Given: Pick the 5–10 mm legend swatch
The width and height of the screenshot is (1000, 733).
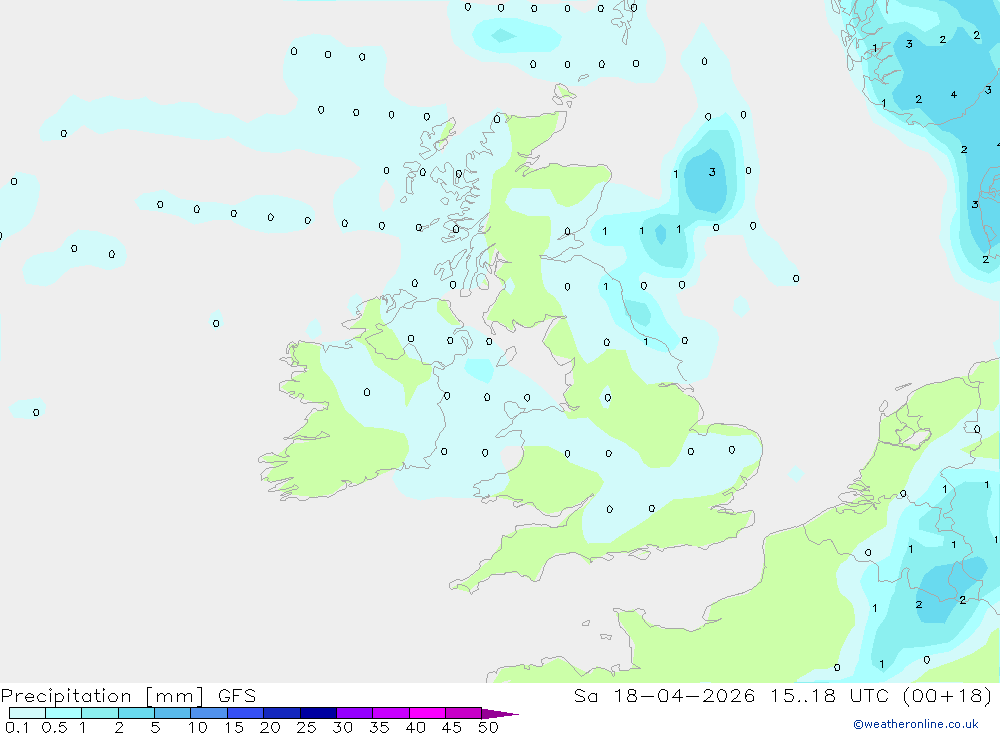Looking at the screenshot, I should pyautogui.click(x=173, y=713).
